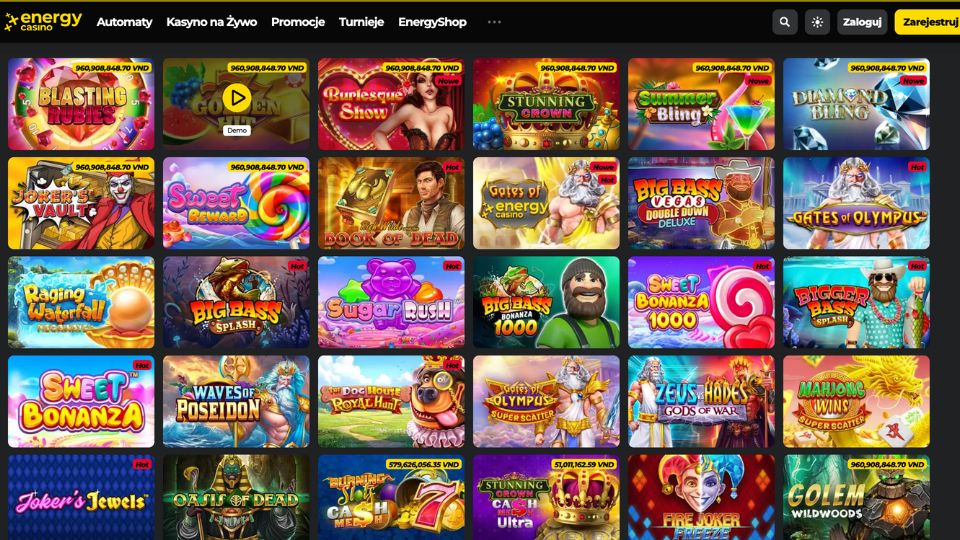Open the Automaty menu item
960x540 pixels.
coord(124,22)
